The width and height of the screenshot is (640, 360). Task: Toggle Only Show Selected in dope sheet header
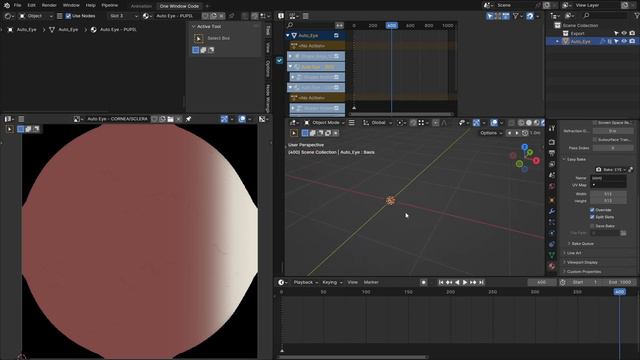[x=490, y=16]
